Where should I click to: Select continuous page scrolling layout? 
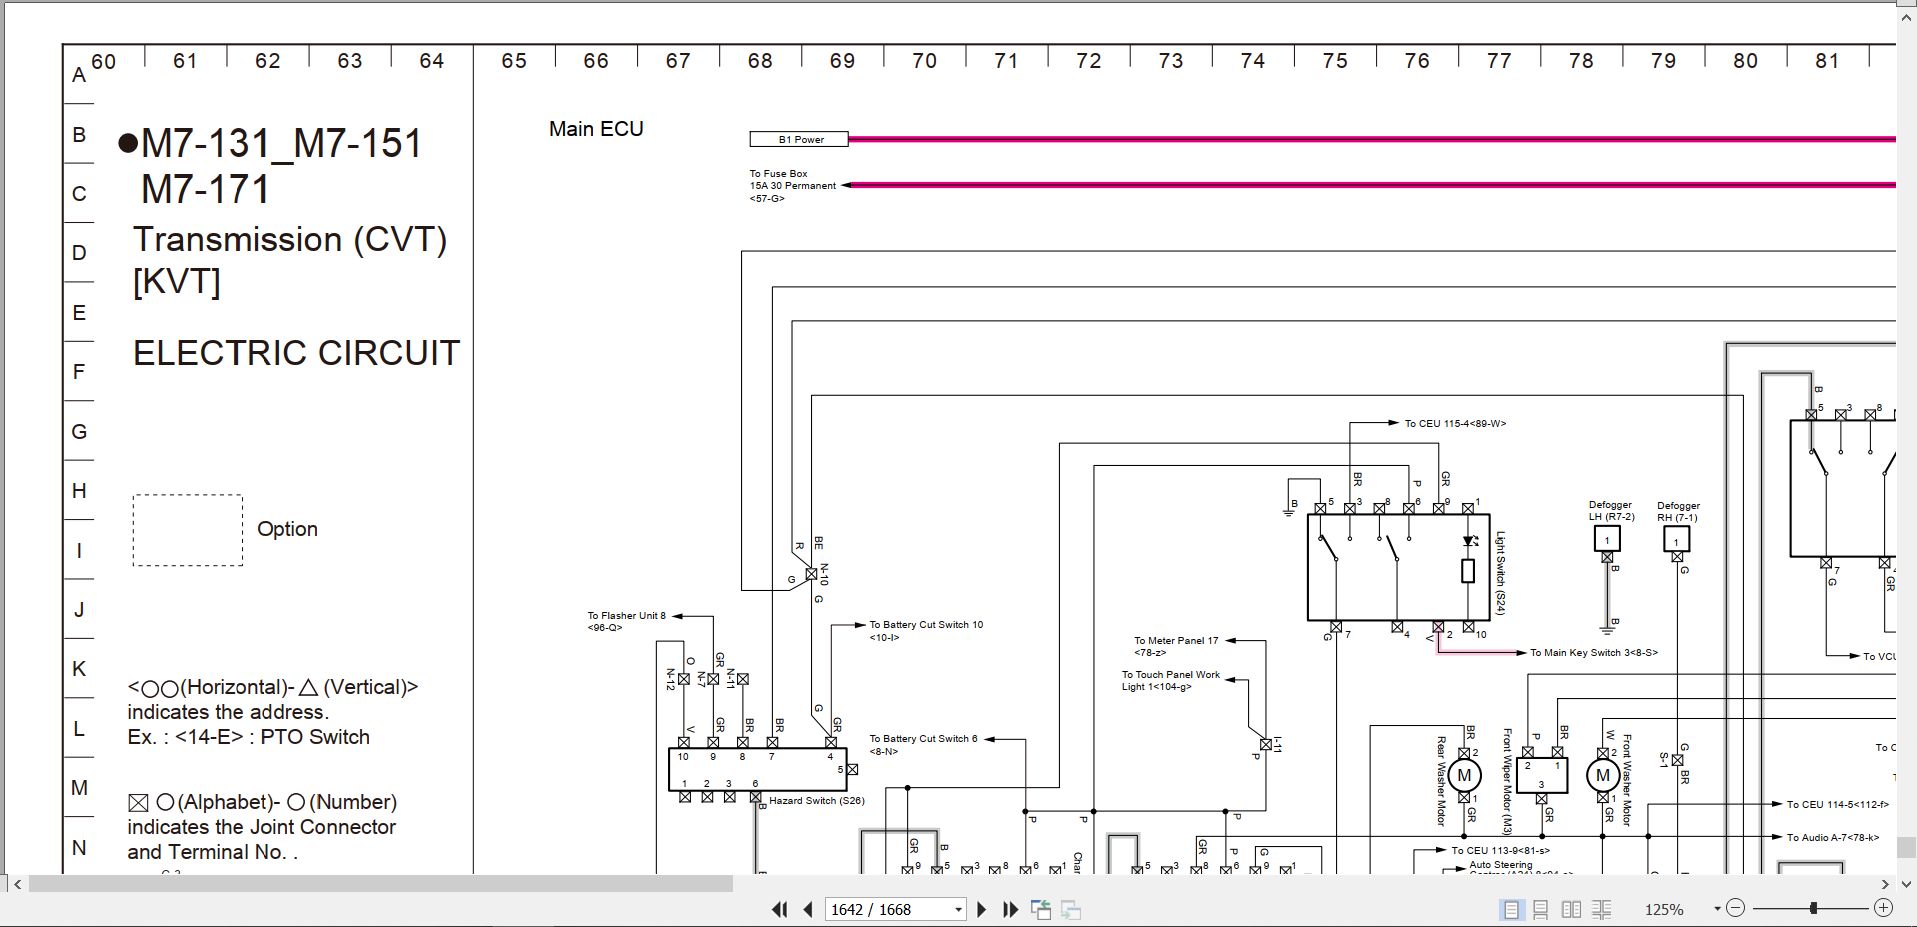tap(1541, 909)
